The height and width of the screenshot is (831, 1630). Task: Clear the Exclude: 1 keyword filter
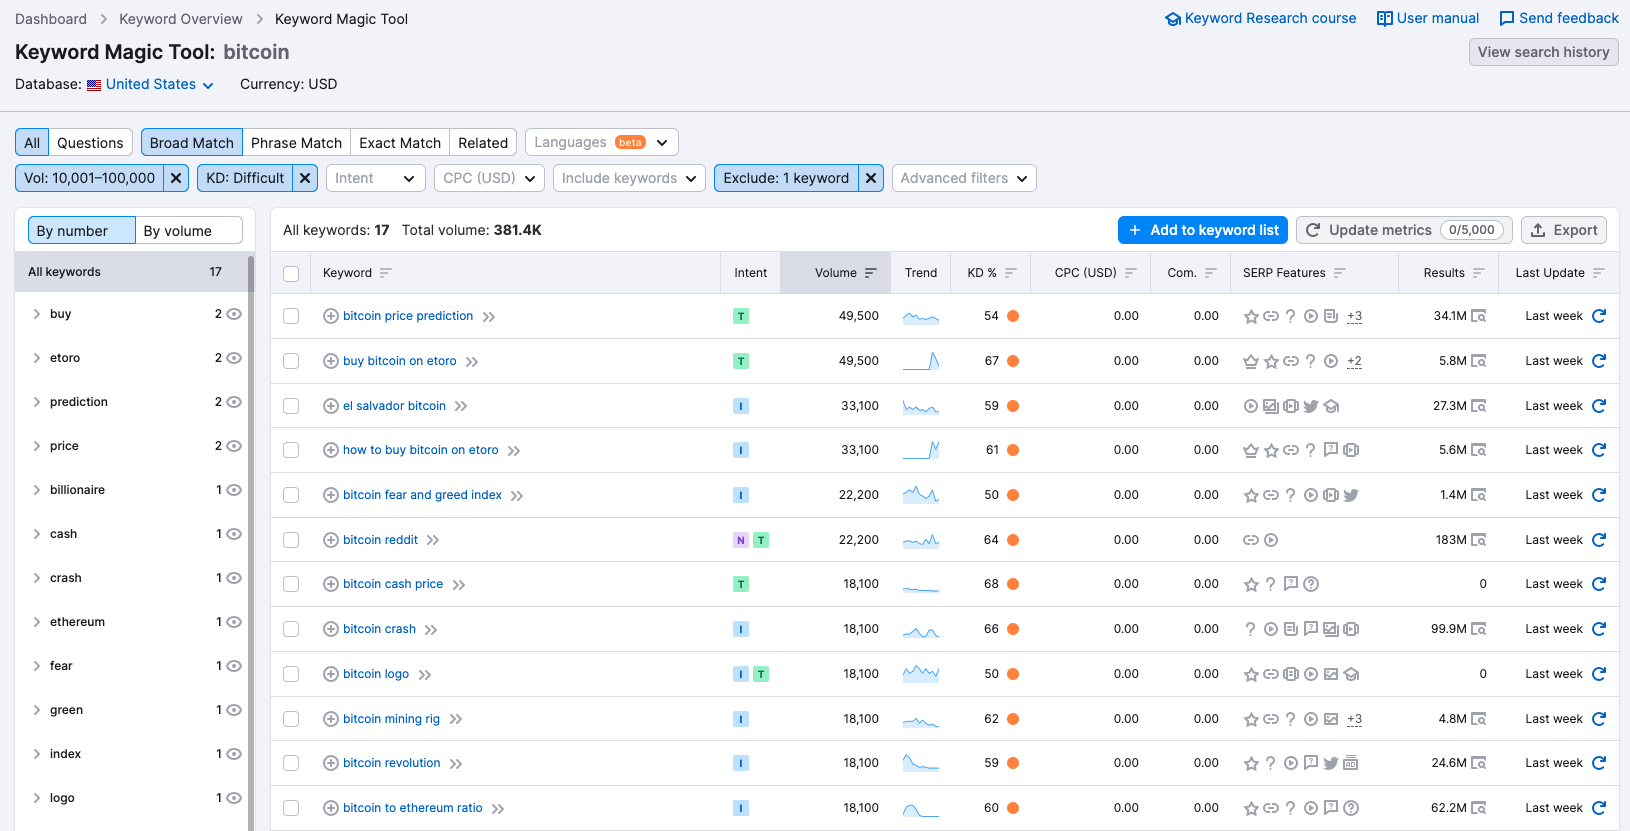pos(871,178)
